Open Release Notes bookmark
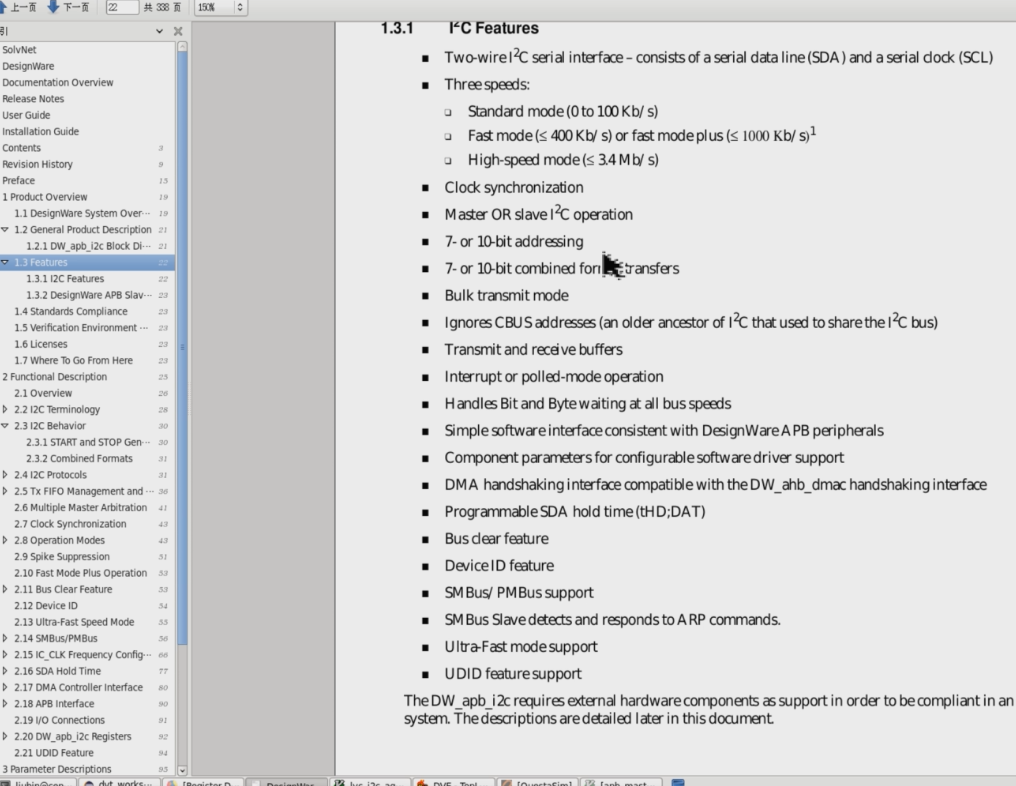Image resolution: width=1016 pixels, height=786 pixels. pyautogui.click(x=33, y=98)
